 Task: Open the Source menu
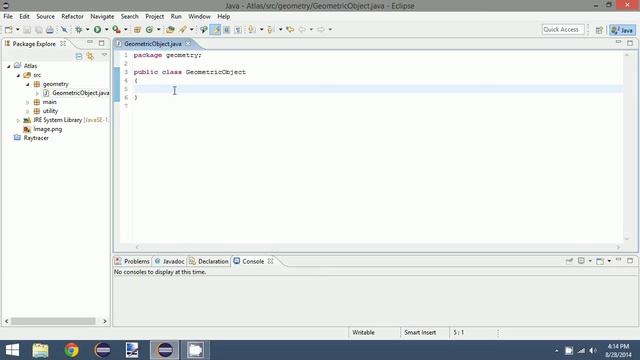[x=45, y=16]
